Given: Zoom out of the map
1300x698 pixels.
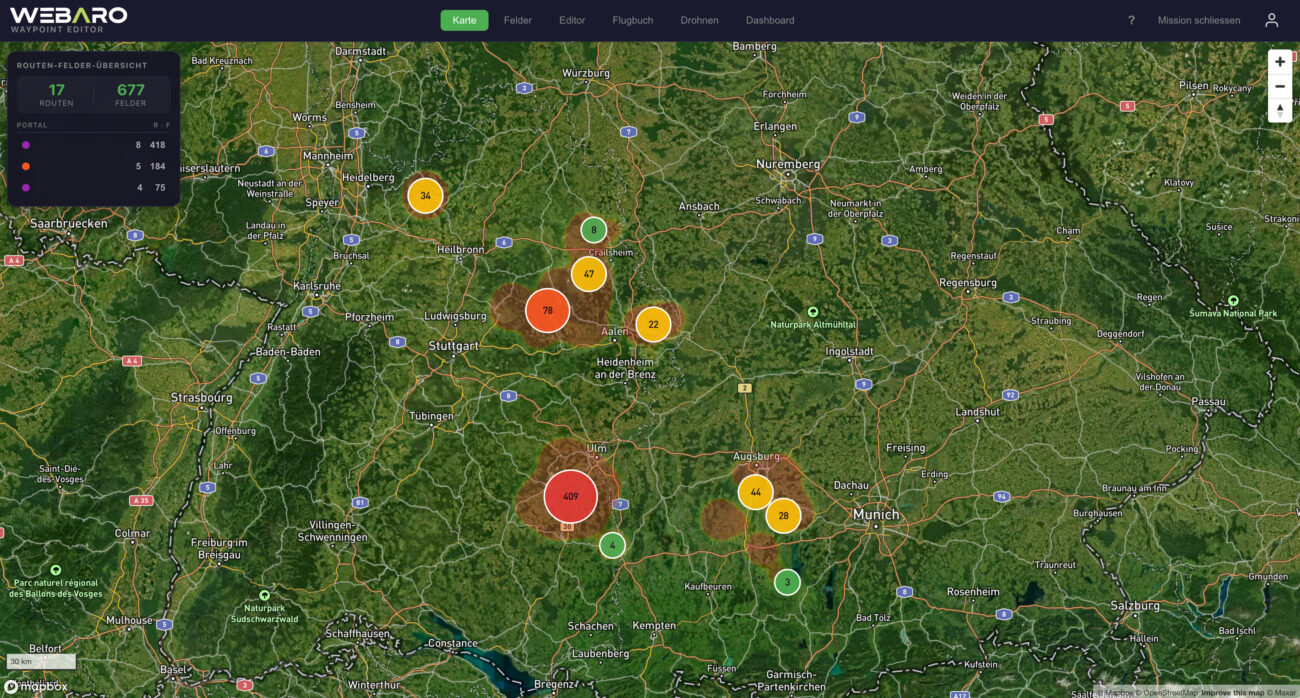Looking at the screenshot, I should [1280, 86].
